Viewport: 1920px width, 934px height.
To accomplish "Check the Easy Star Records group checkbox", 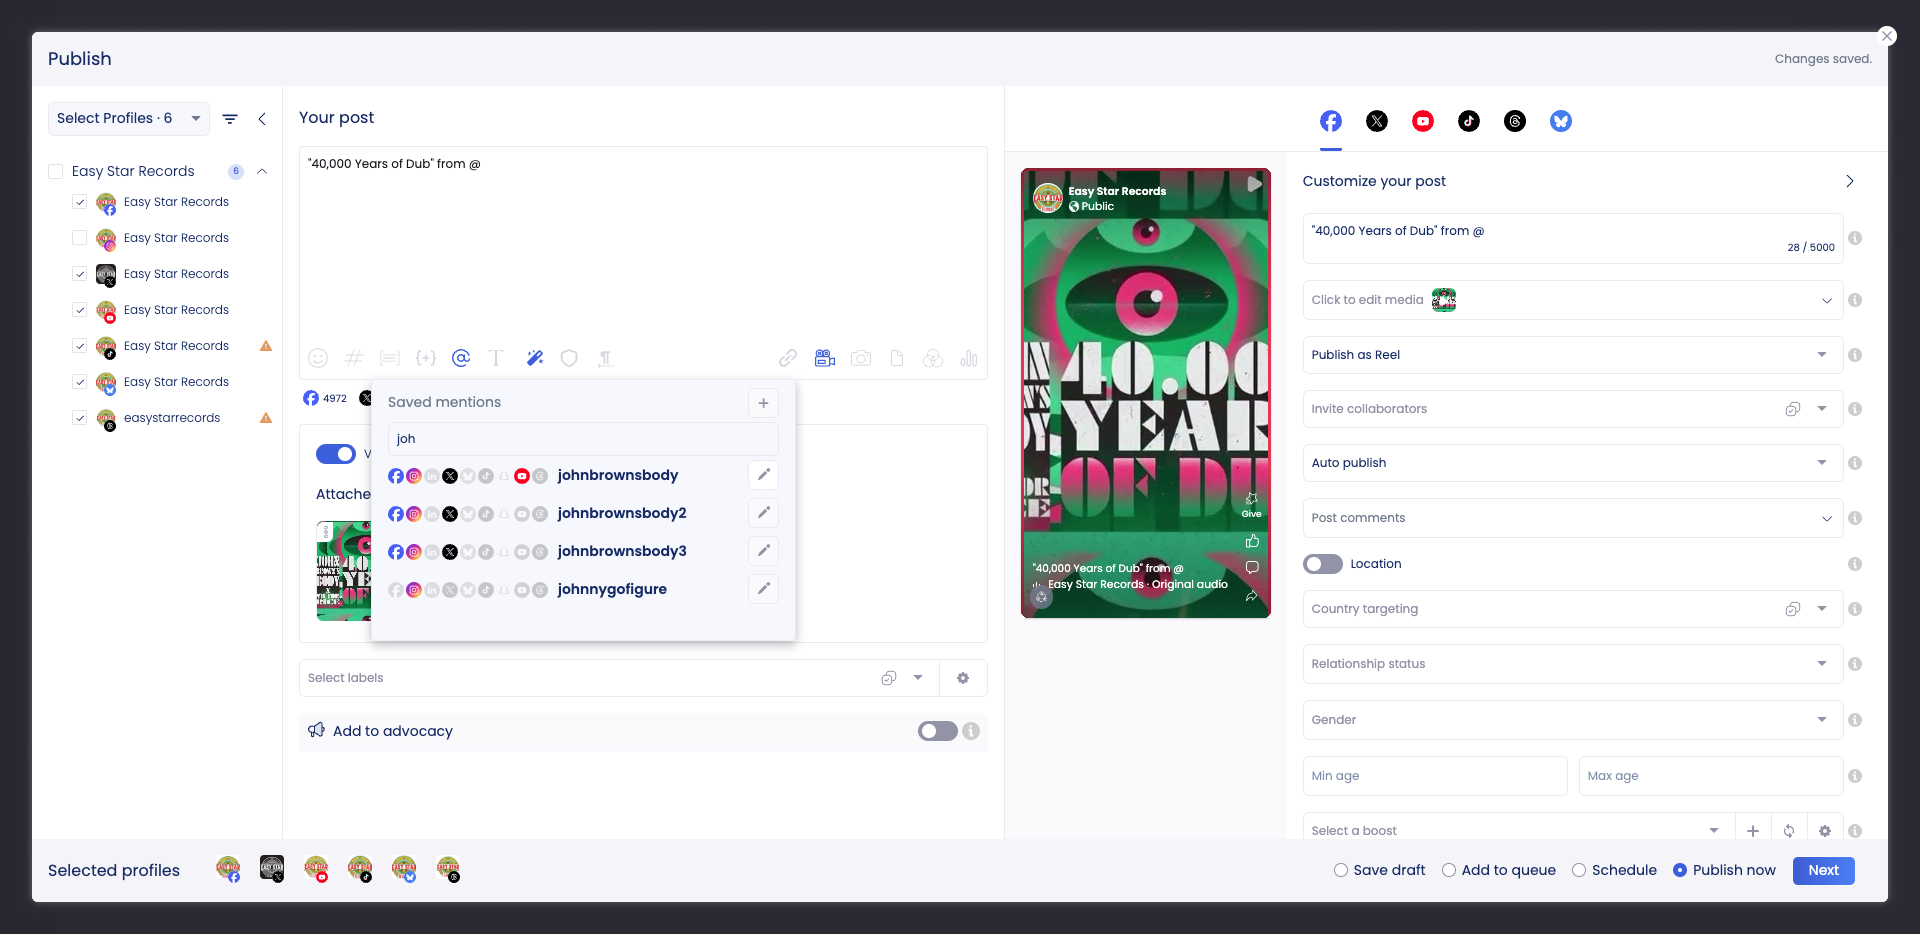I will pos(56,172).
